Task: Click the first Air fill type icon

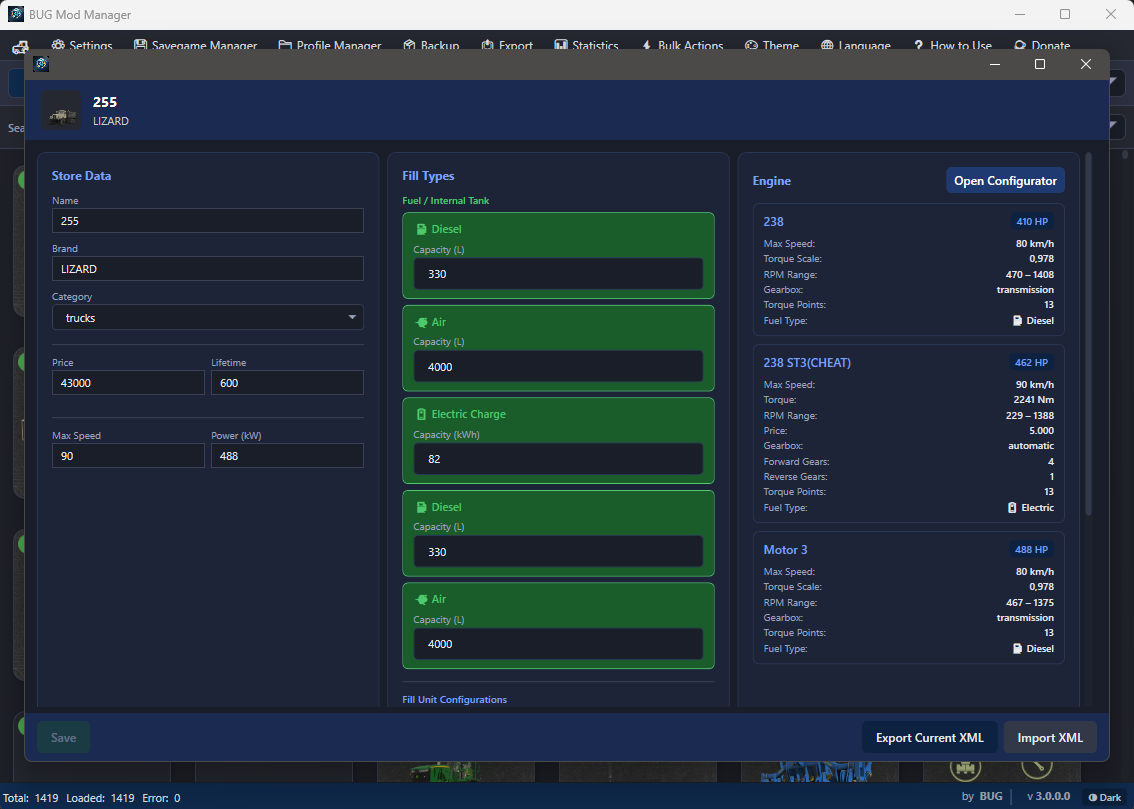Action: click(x=421, y=322)
